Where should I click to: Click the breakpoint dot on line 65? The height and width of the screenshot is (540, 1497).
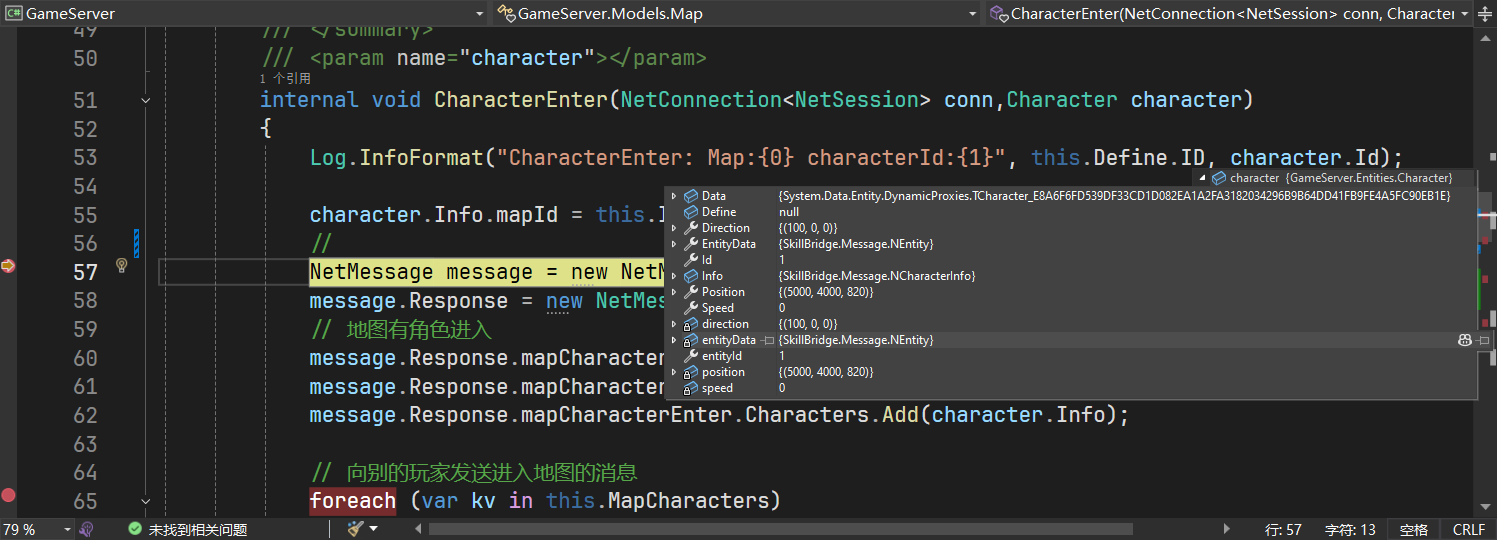click(x=9, y=495)
